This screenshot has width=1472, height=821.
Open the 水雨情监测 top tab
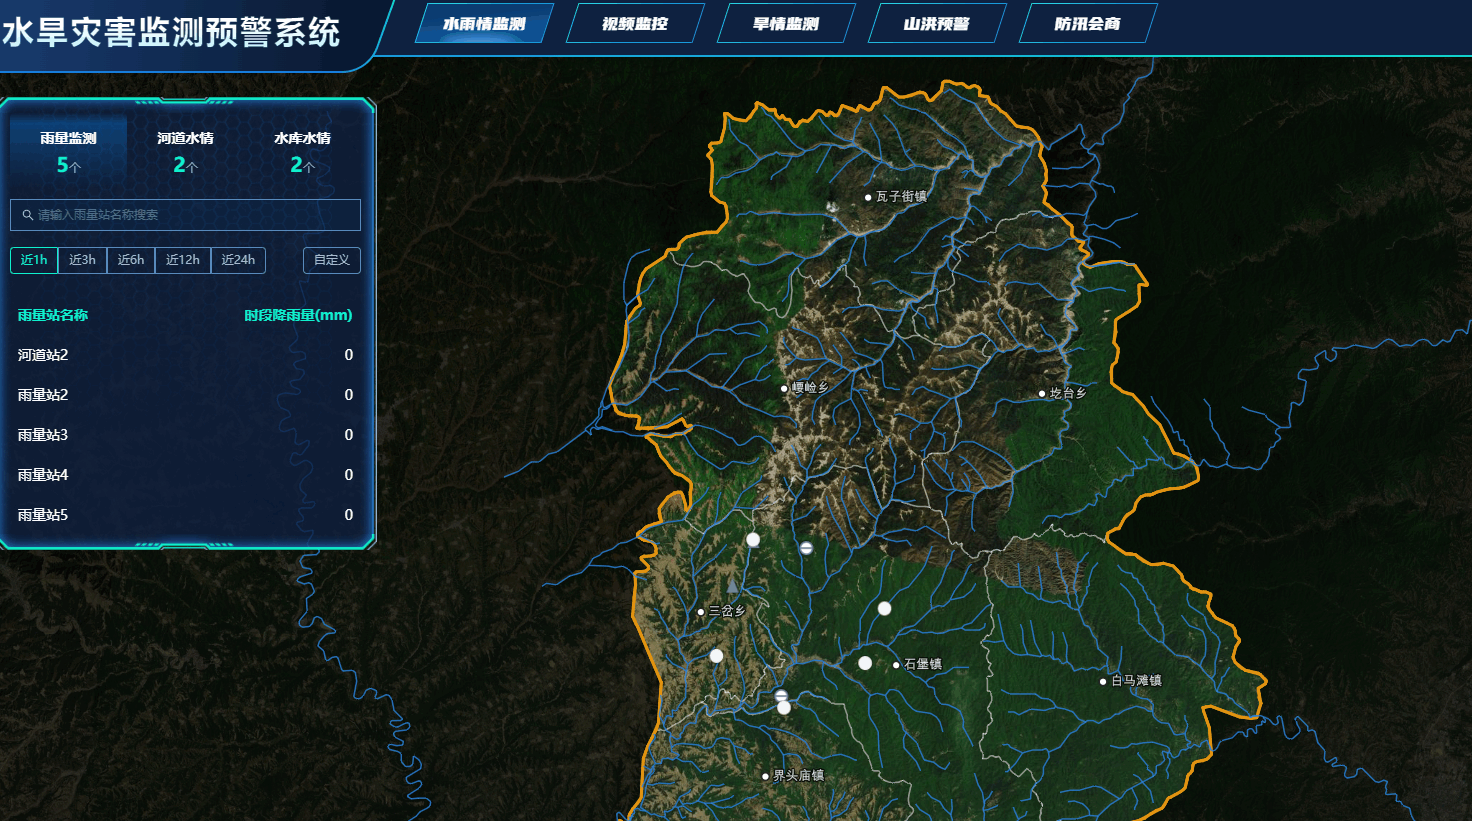pos(484,24)
